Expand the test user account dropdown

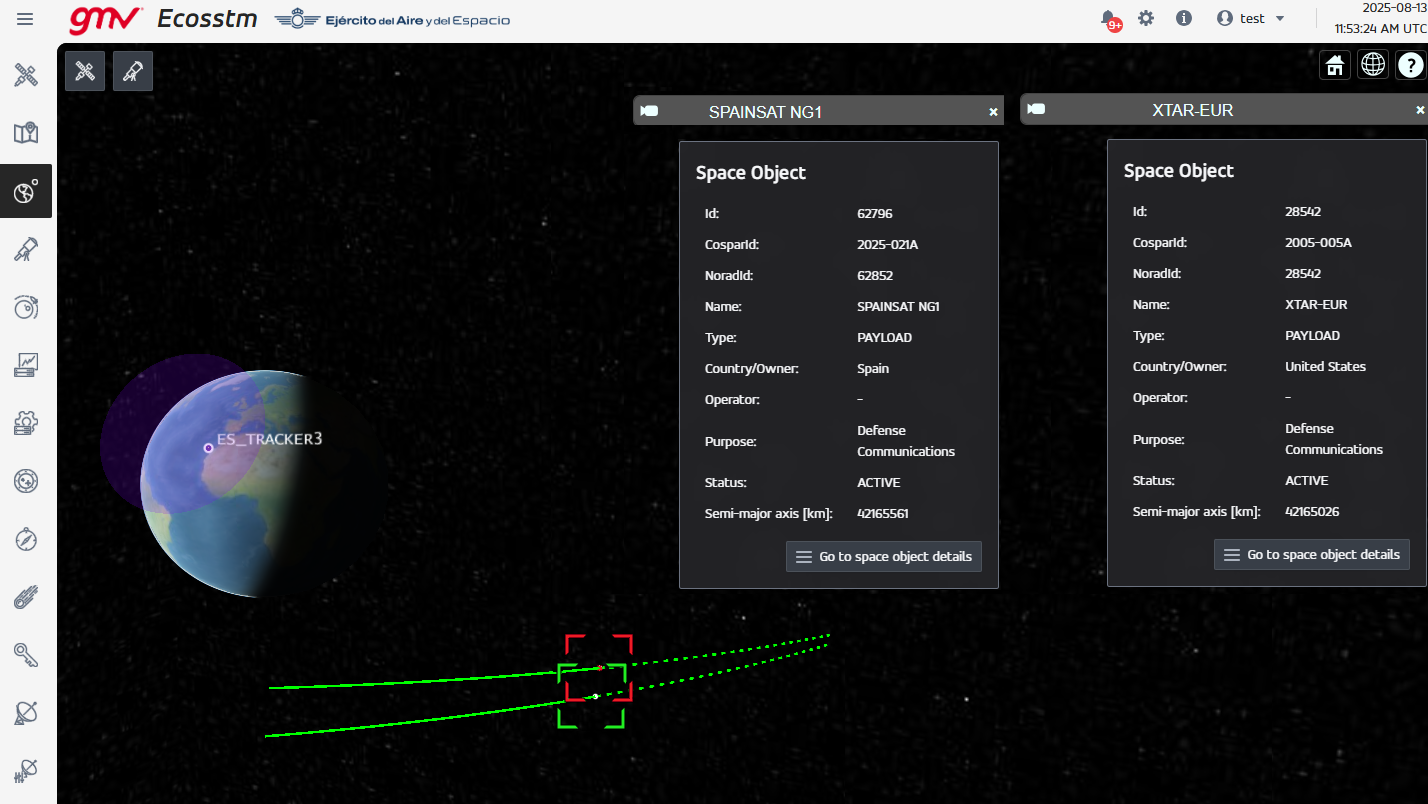click(1251, 19)
